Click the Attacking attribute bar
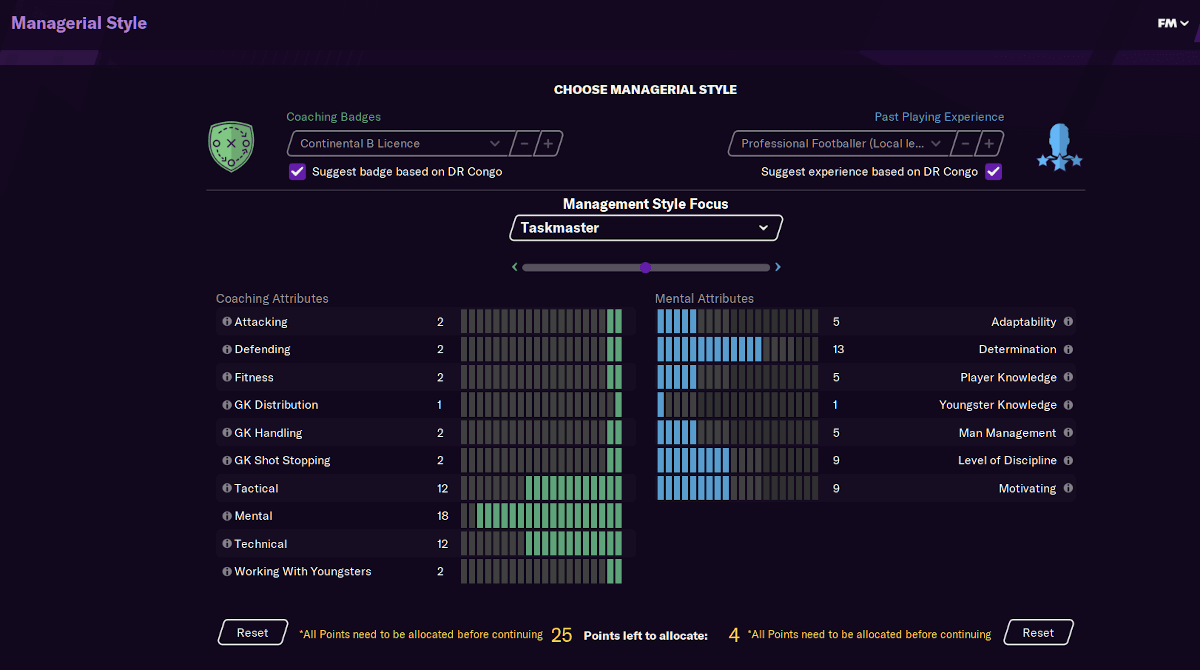 (541, 322)
